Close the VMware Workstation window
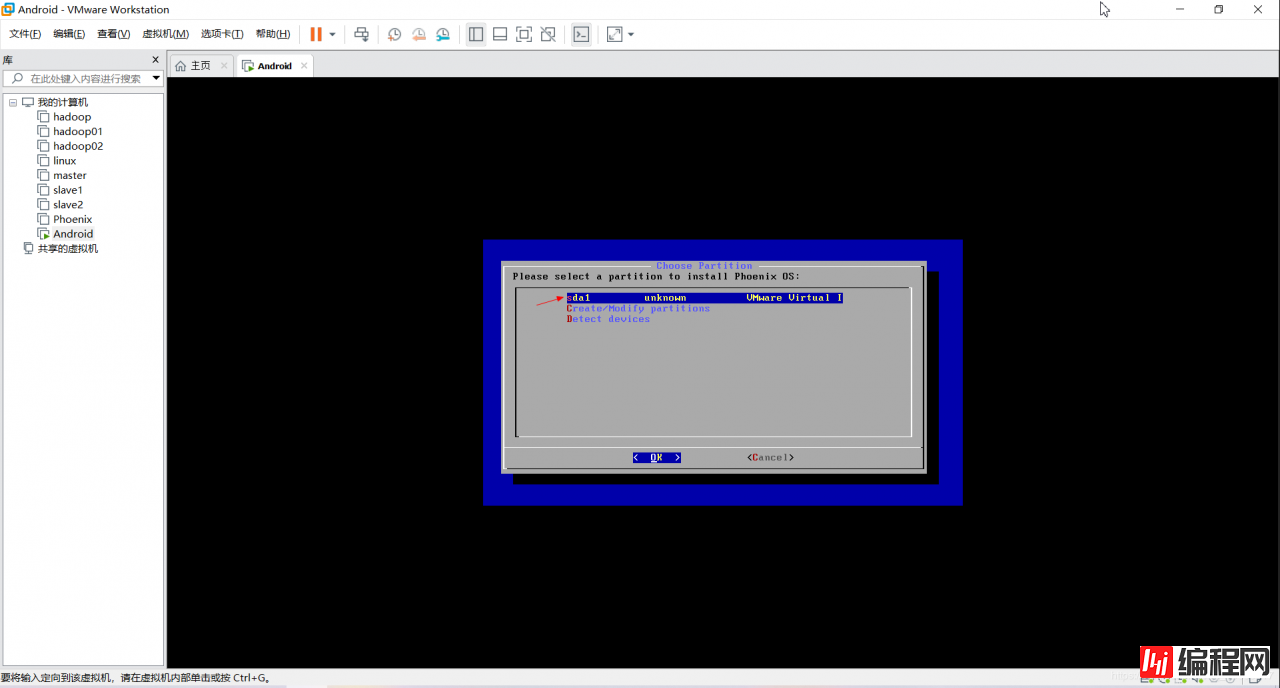 coord(1258,9)
